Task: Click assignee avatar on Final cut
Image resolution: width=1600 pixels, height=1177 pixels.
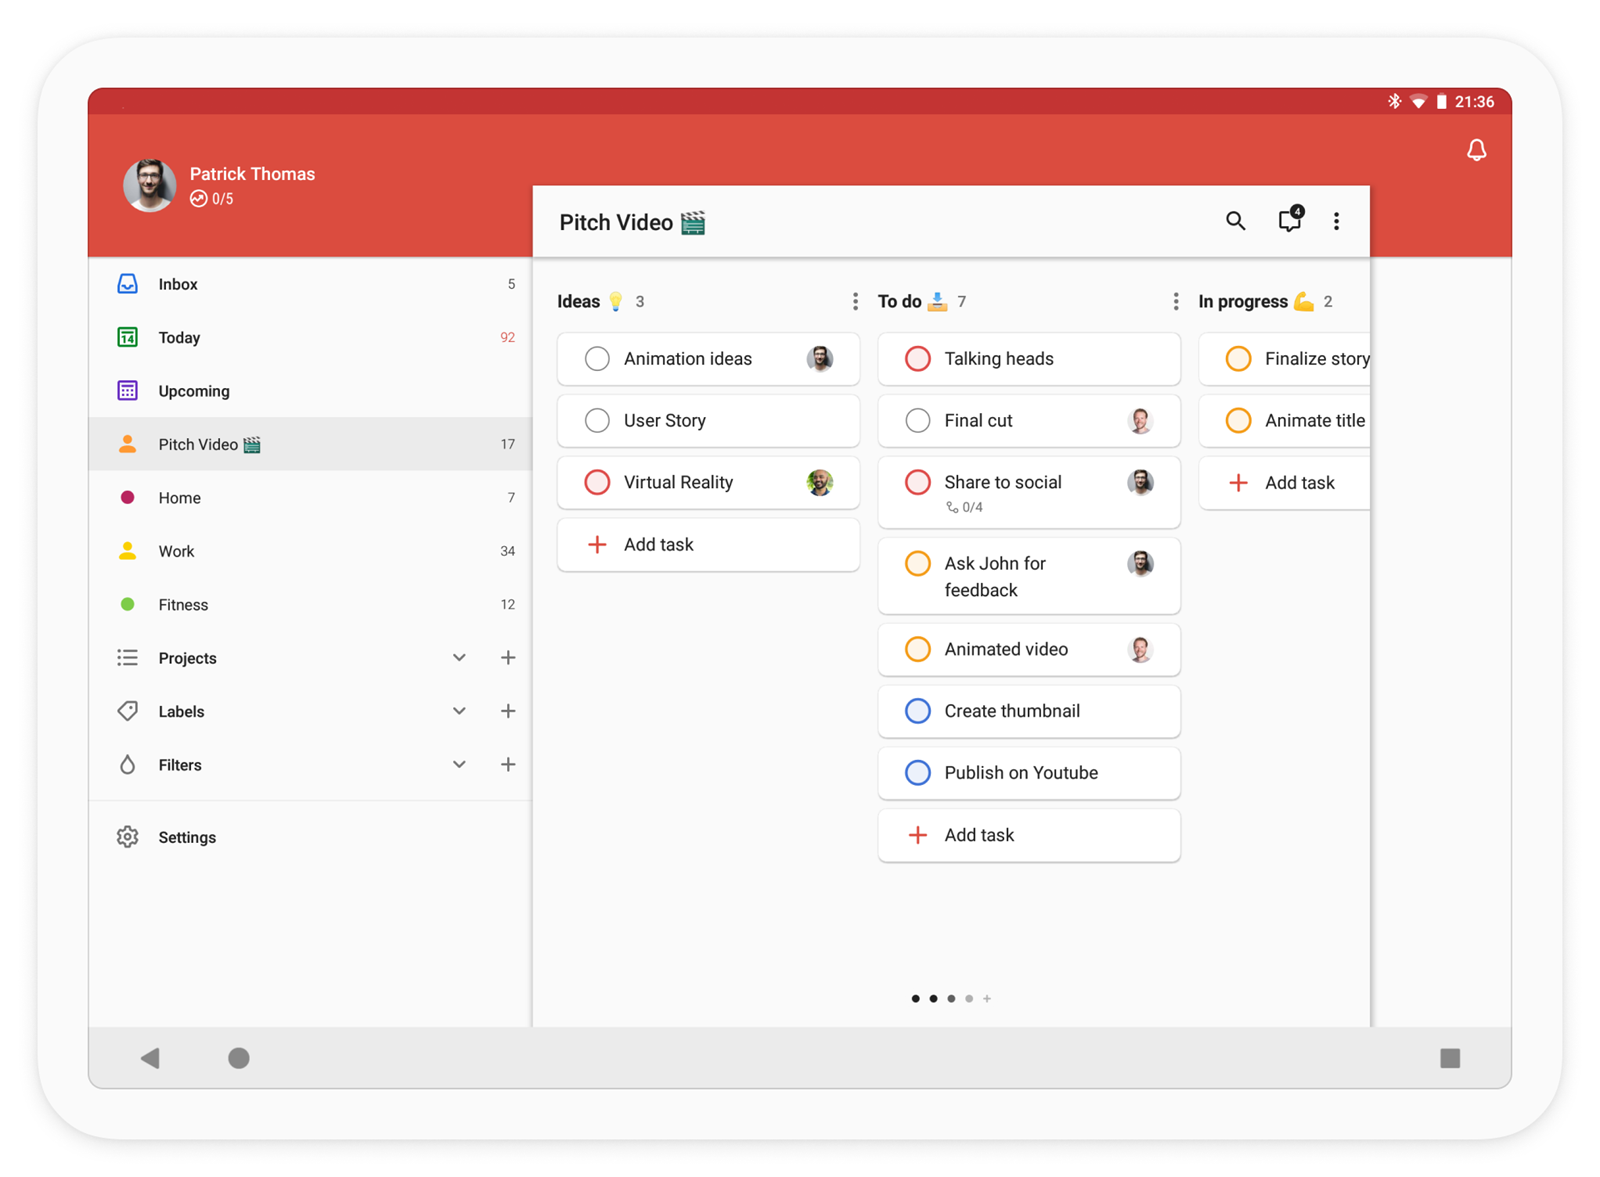Action: click(x=1140, y=420)
